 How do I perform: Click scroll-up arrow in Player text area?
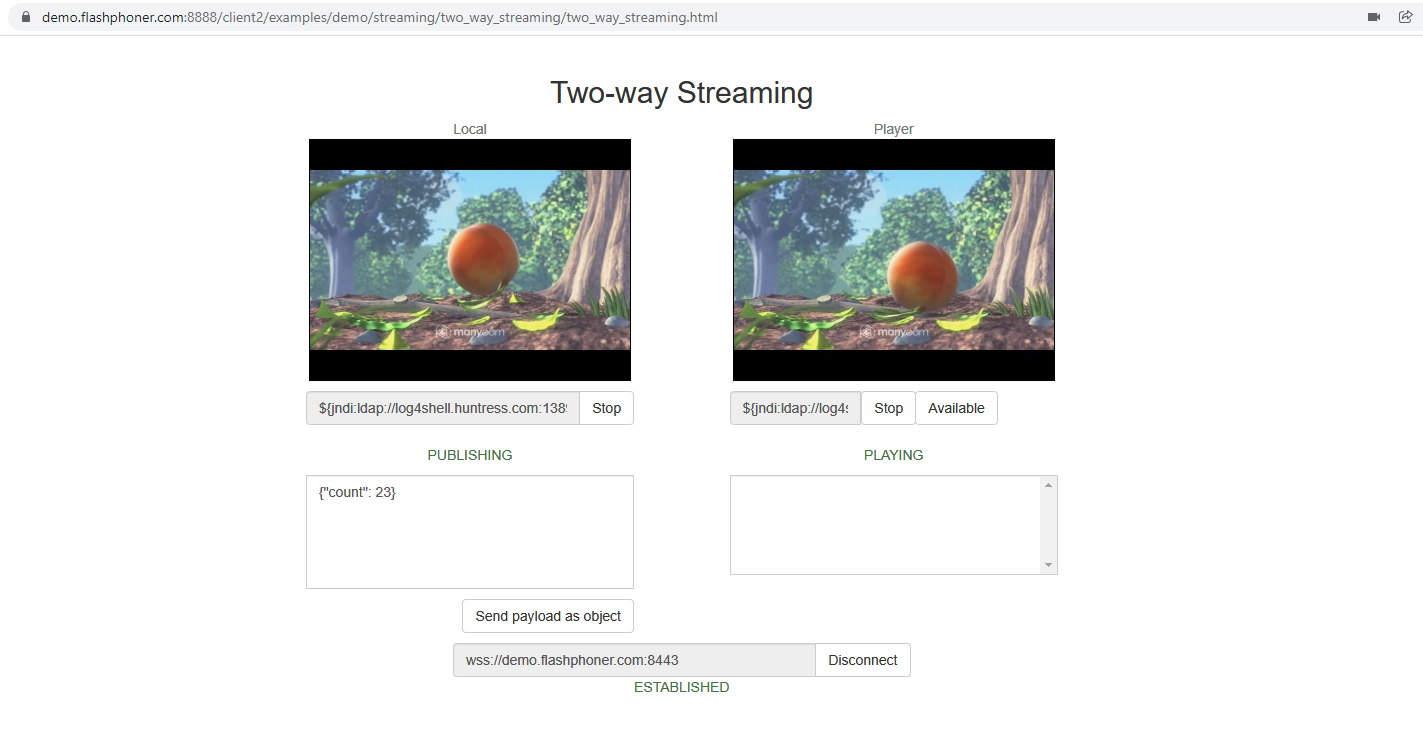point(1048,486)
